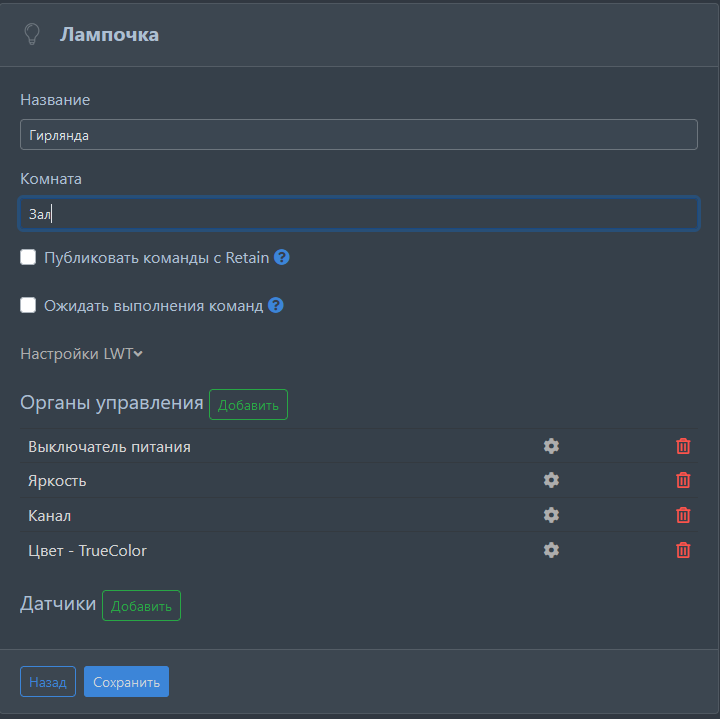Delete the Яркость control with trash icon
This screenshot has width=720, height=719.
pyautogui.click(x=683, y=480)
